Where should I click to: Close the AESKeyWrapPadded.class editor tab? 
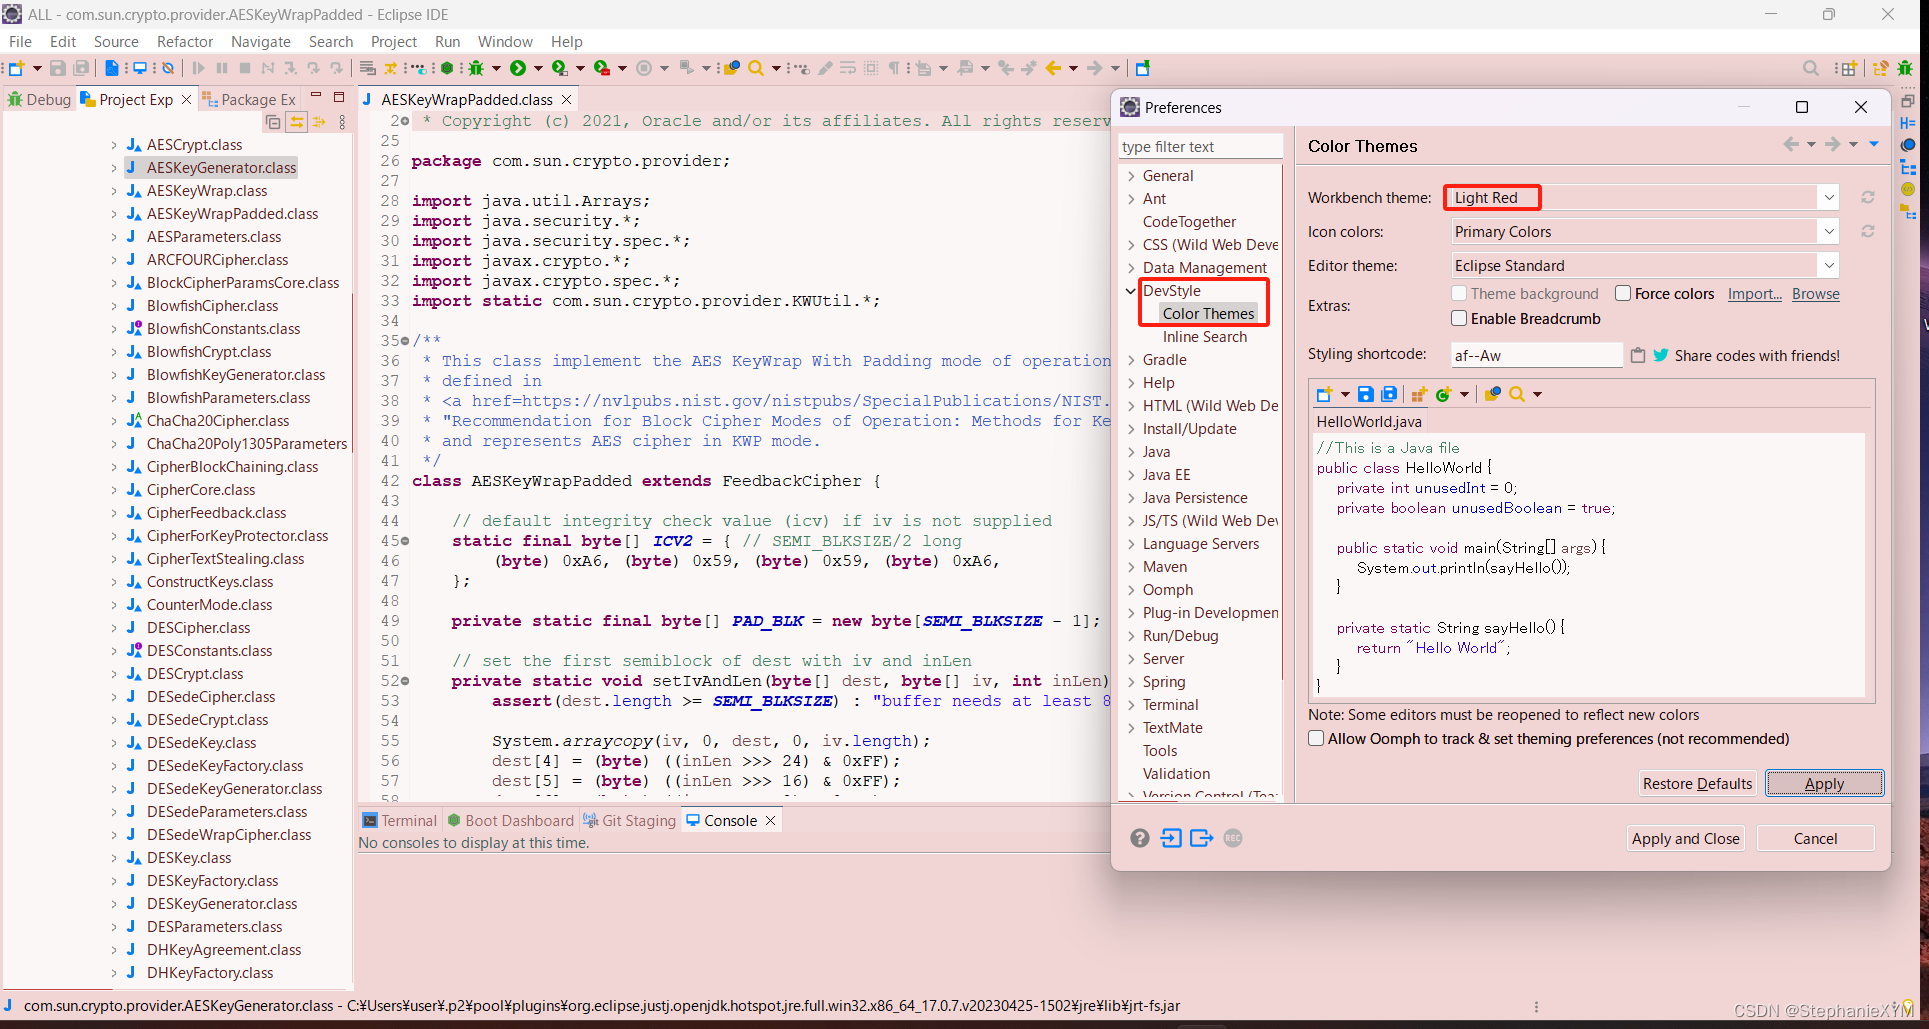[567, 99]
